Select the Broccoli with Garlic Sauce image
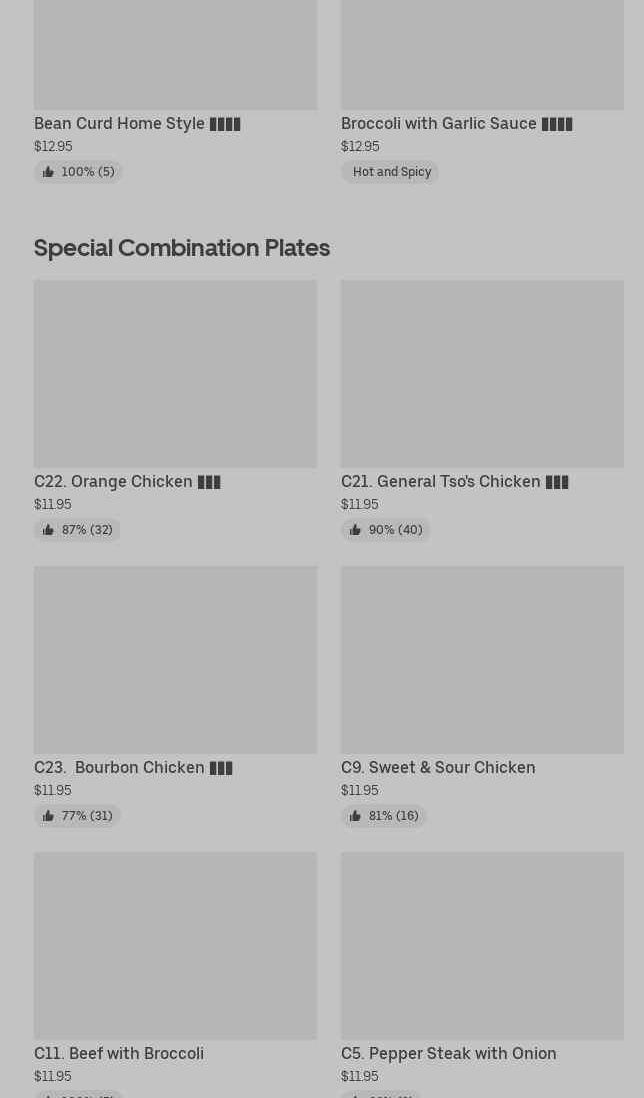 pyautogui.click(x=482, y=54)
